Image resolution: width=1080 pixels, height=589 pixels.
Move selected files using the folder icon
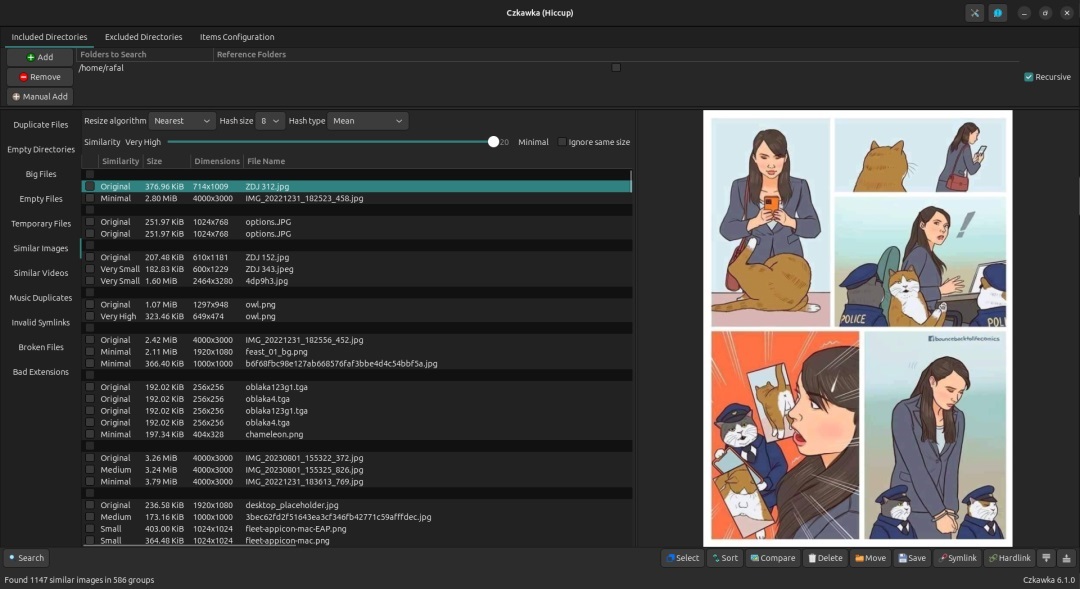coord(869,558)
